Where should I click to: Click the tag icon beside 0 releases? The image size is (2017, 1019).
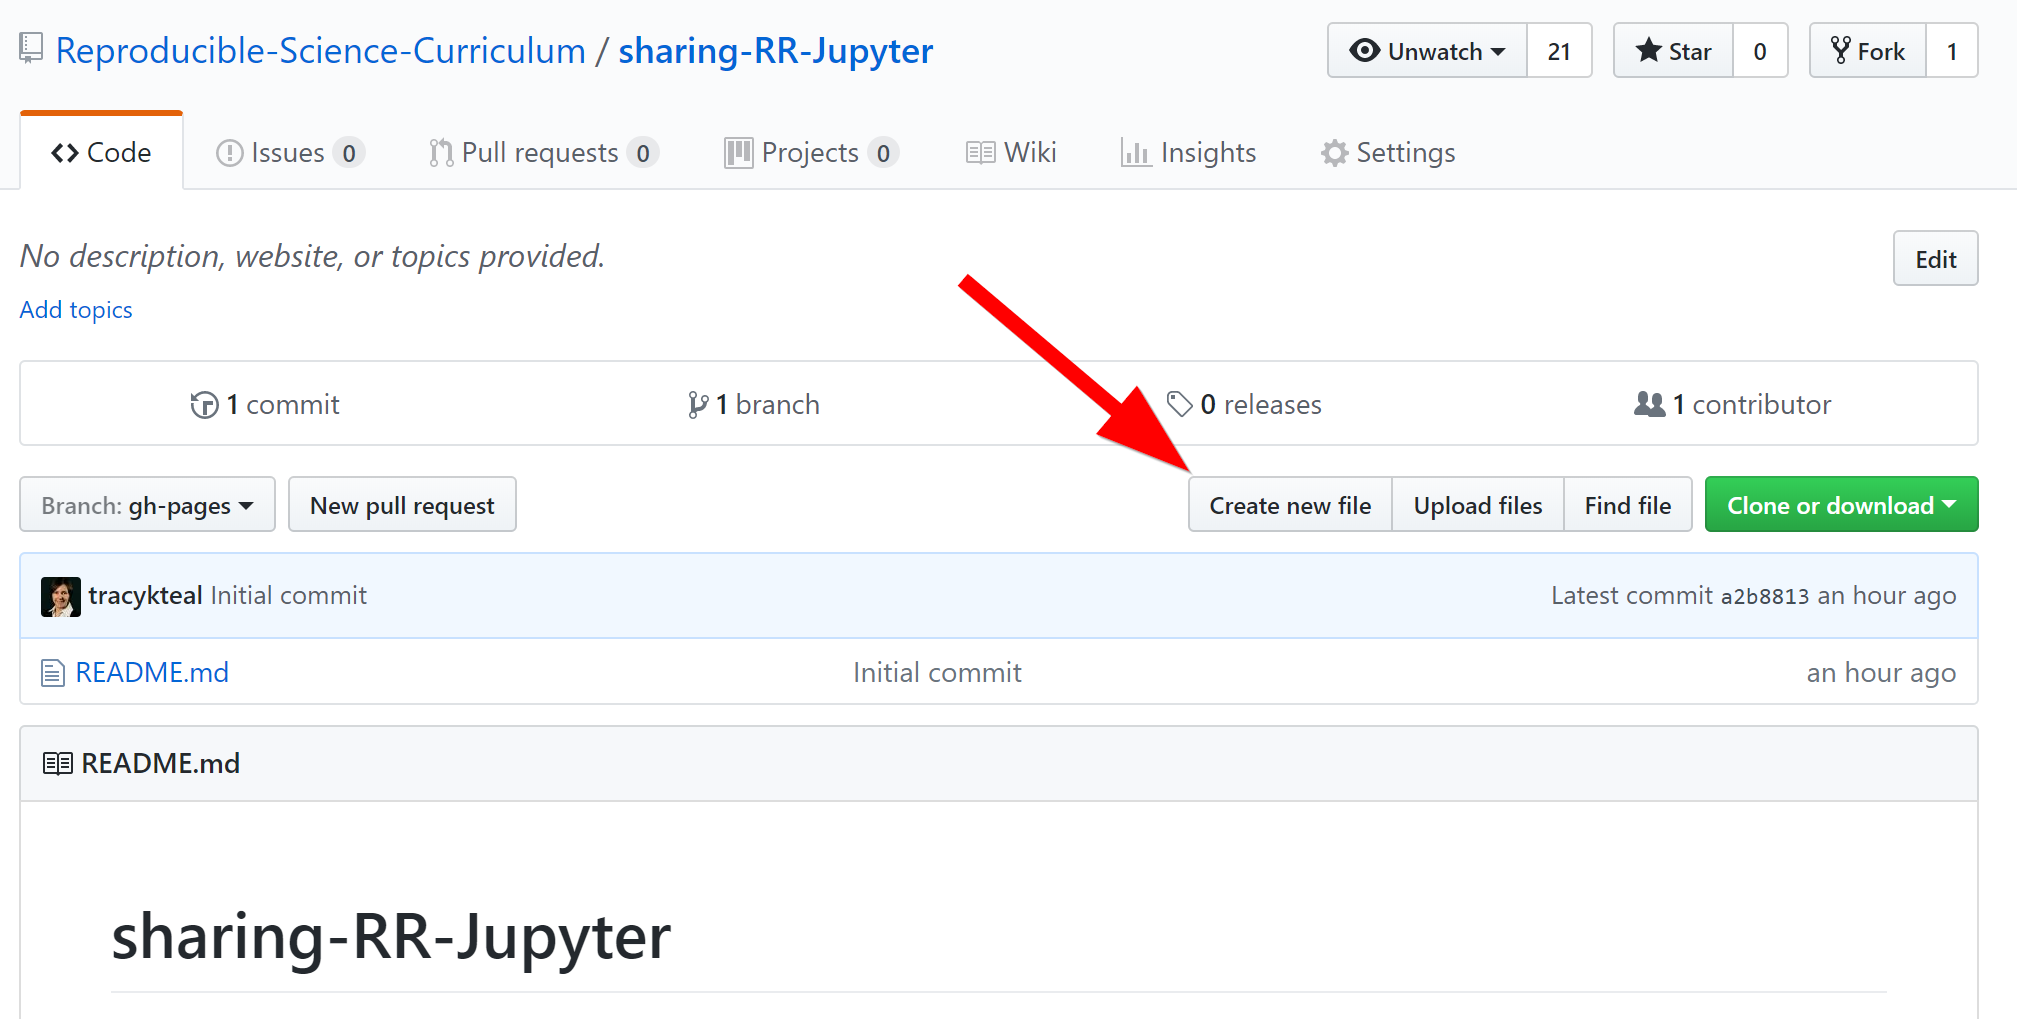[x=1180, y=404]
